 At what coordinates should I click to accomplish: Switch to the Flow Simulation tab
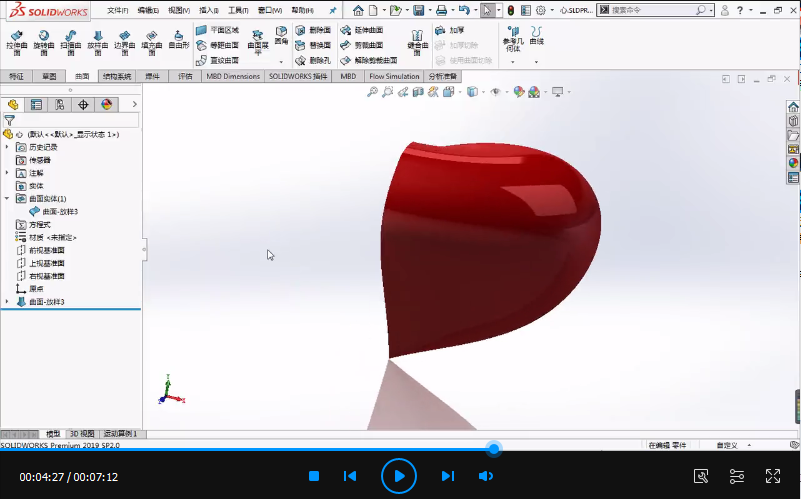click(x=394, y=76)
